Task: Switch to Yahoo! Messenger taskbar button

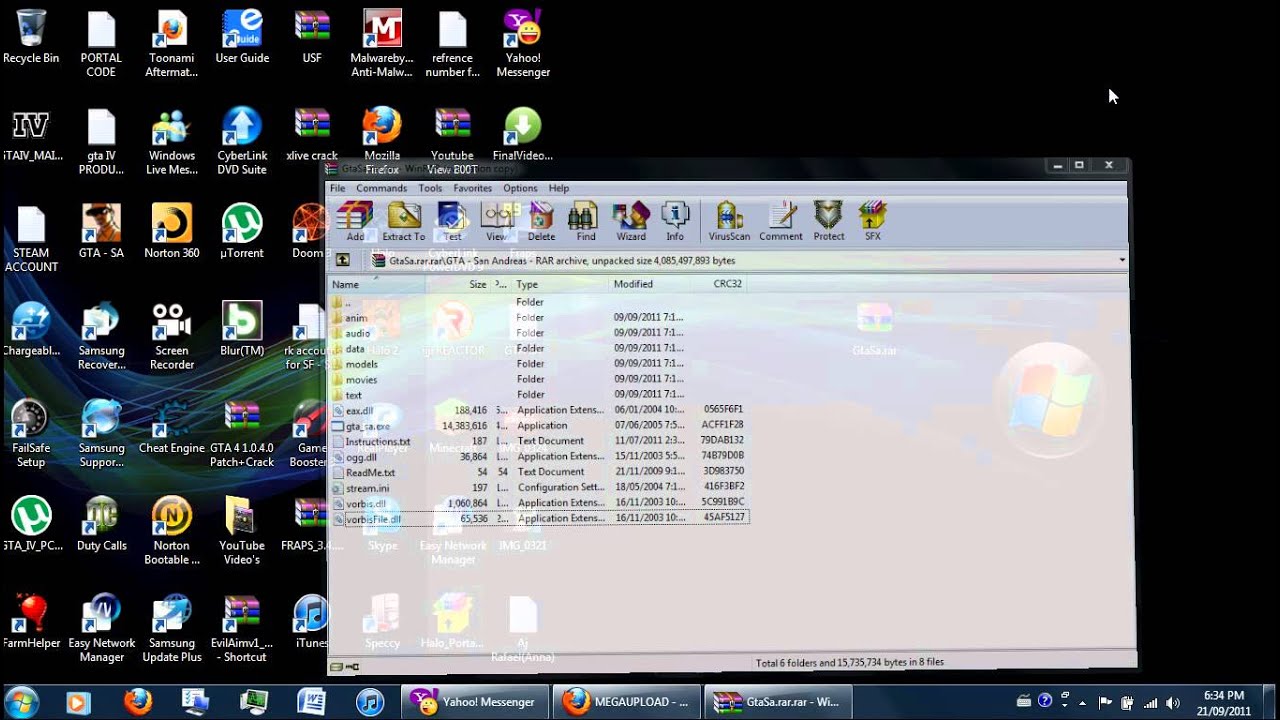Action: (476, 702)
